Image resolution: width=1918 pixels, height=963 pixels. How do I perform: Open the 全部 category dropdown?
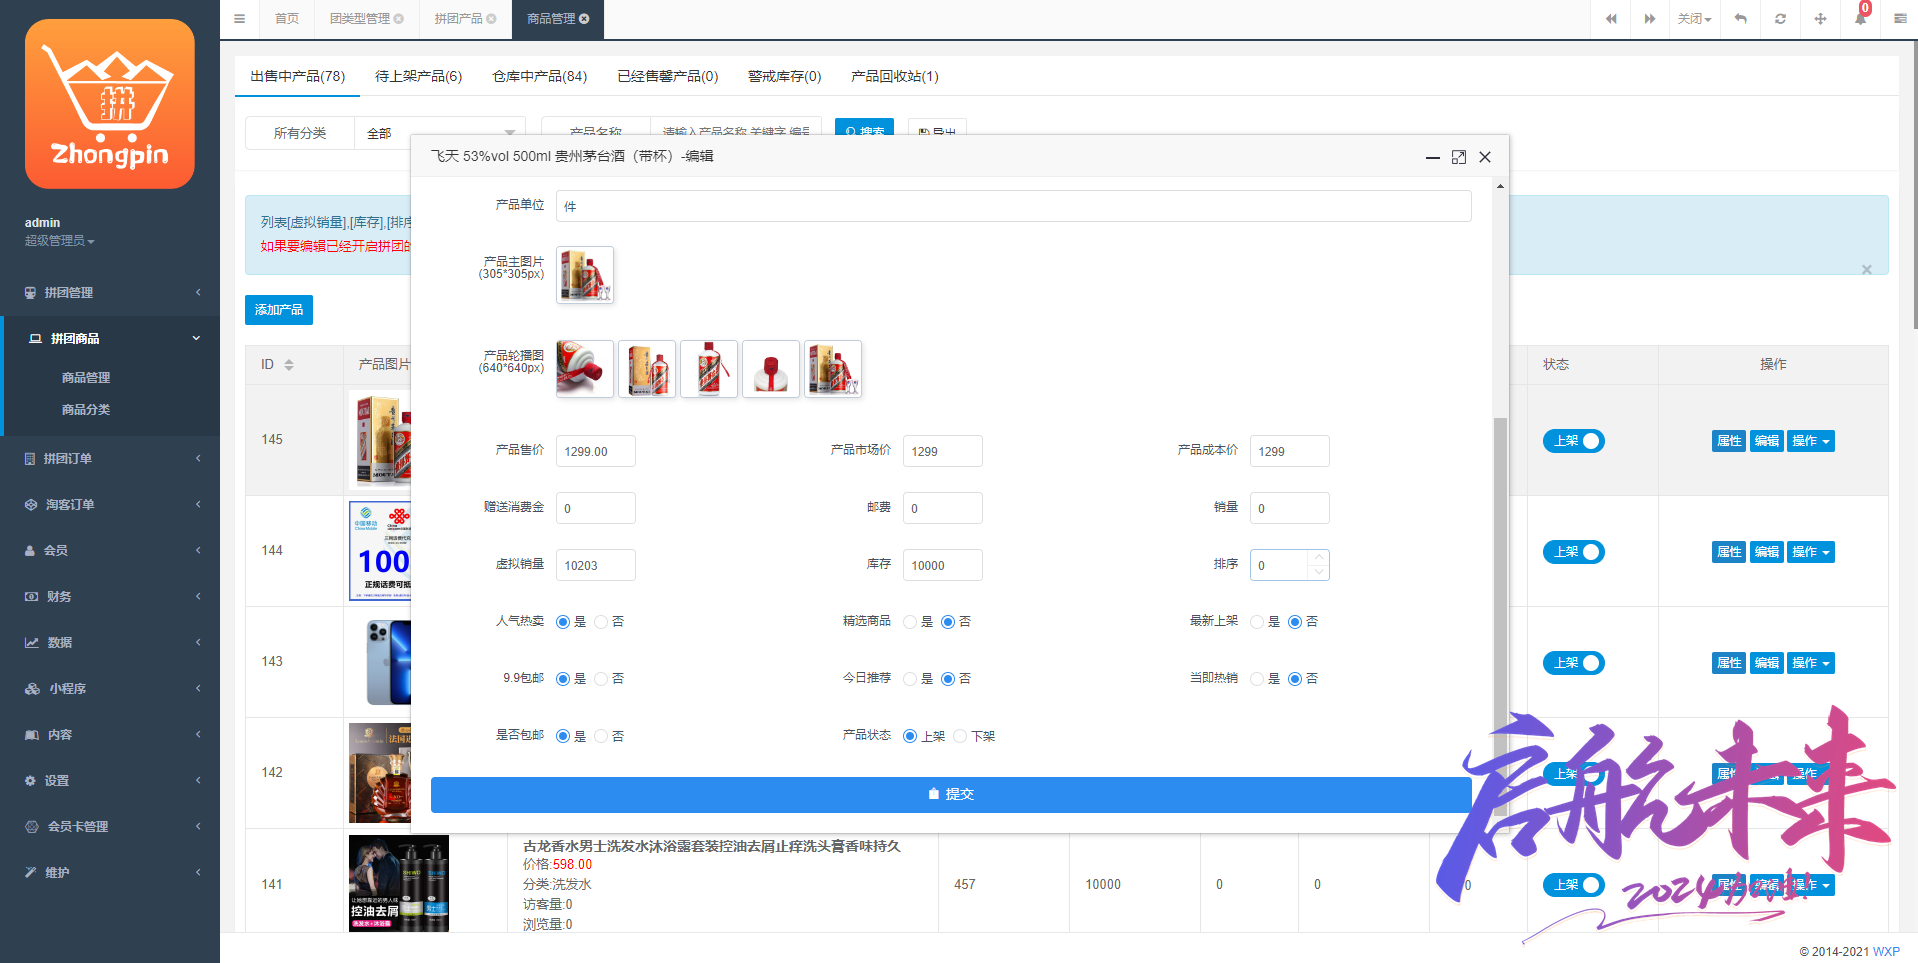[440, 133]
